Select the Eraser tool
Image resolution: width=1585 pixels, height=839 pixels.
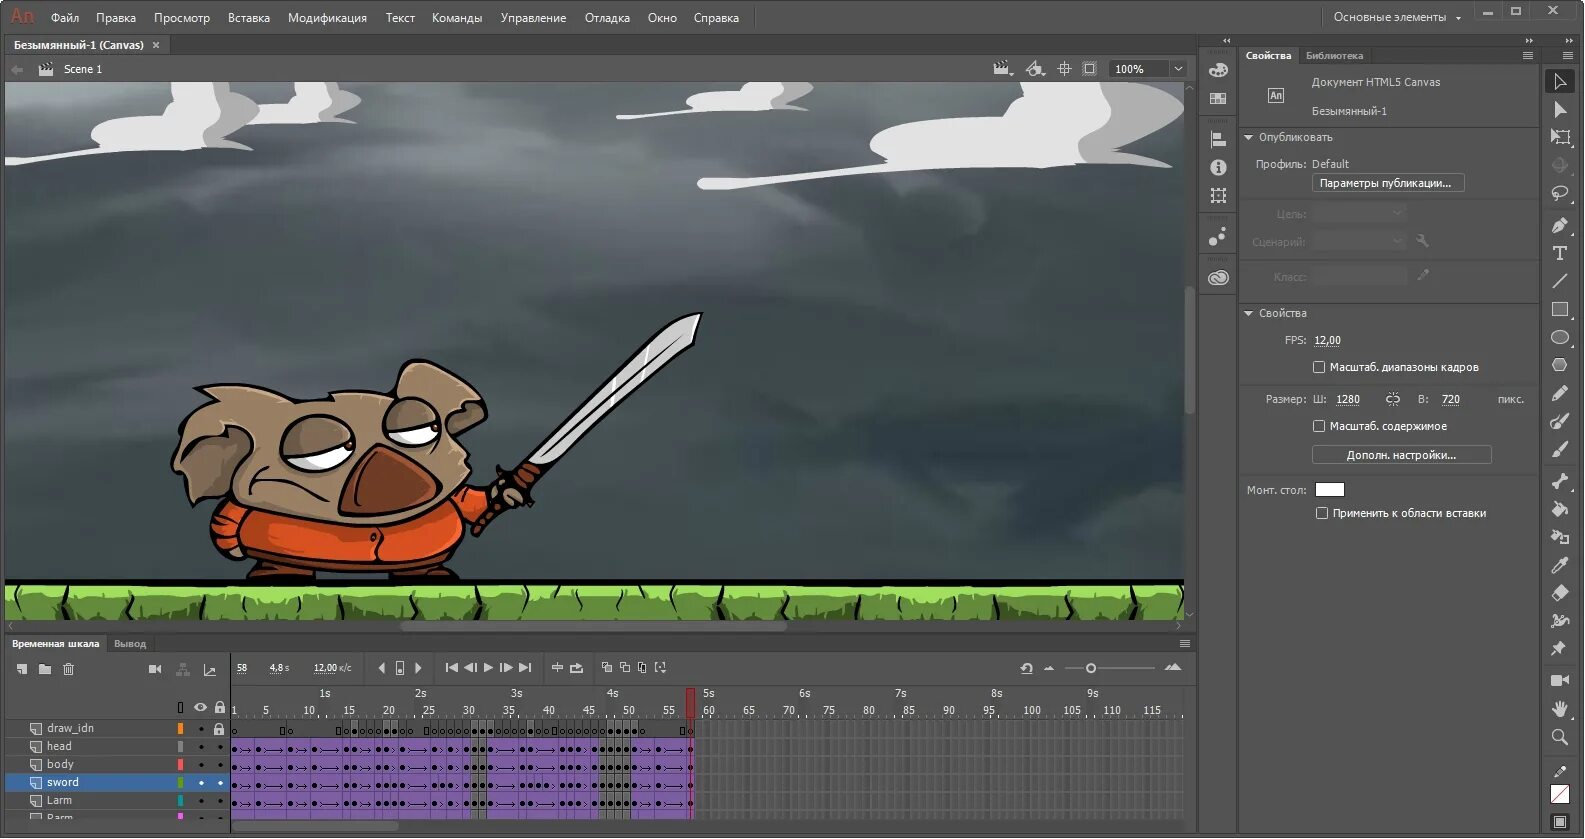tap(1560, 593)
